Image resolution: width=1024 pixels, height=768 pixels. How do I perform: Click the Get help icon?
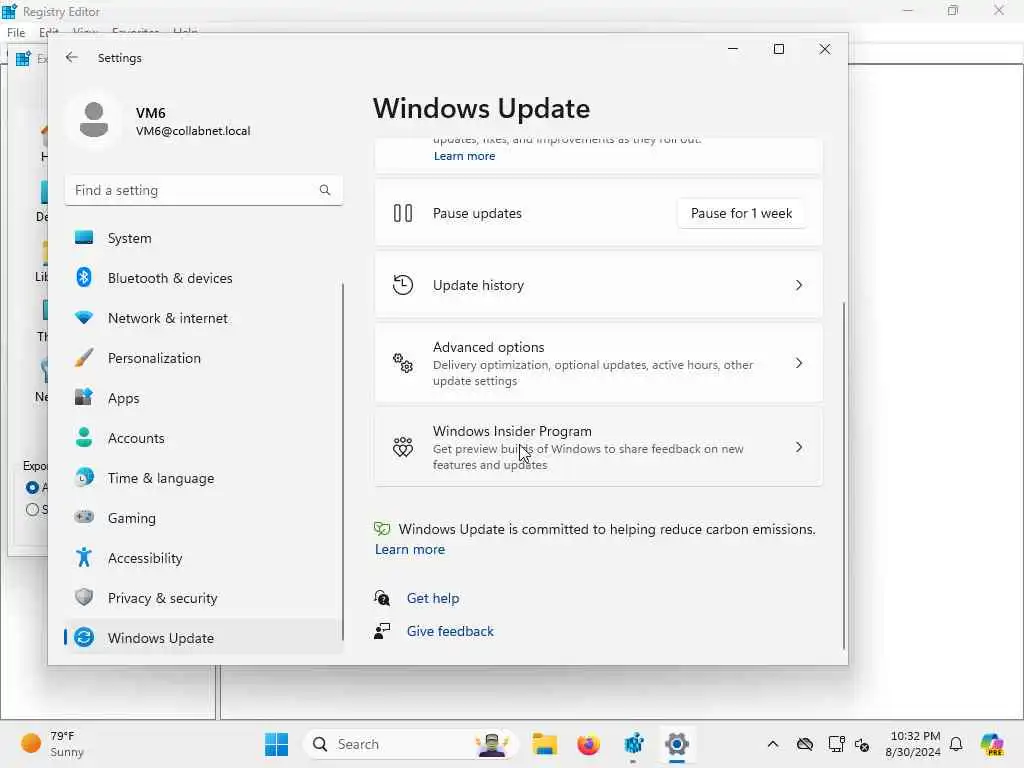pos(382,598)
